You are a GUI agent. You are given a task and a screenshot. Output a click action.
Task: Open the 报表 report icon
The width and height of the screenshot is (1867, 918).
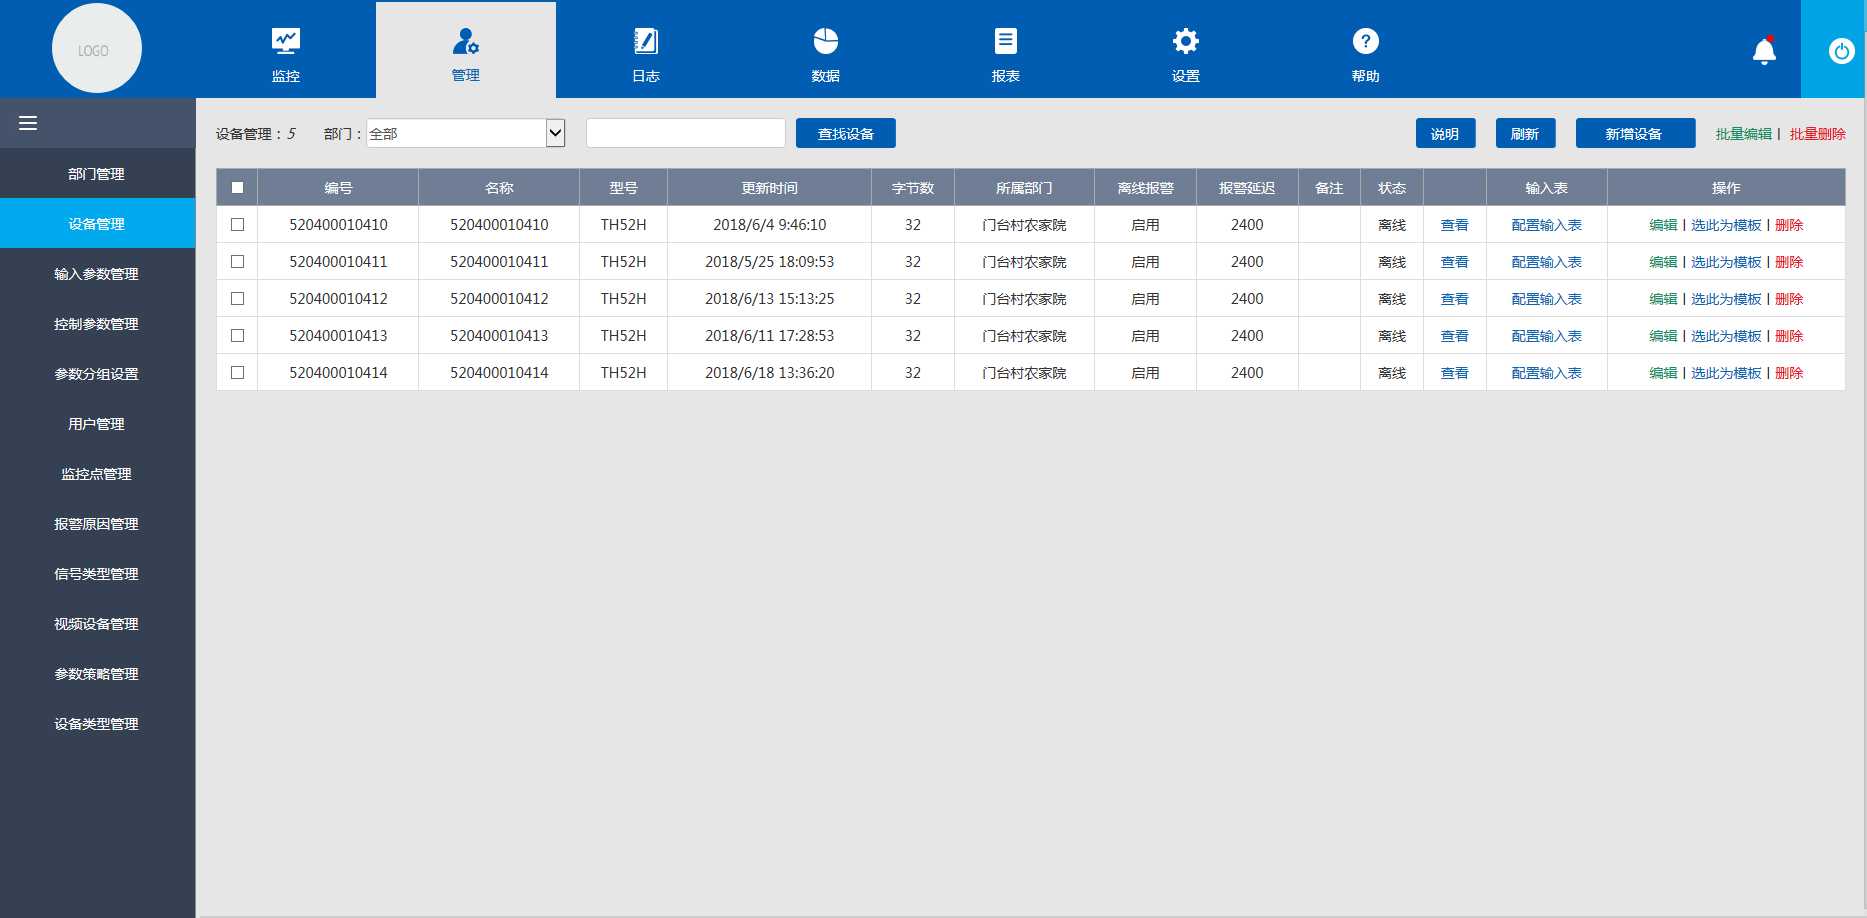pos(1006,41)
